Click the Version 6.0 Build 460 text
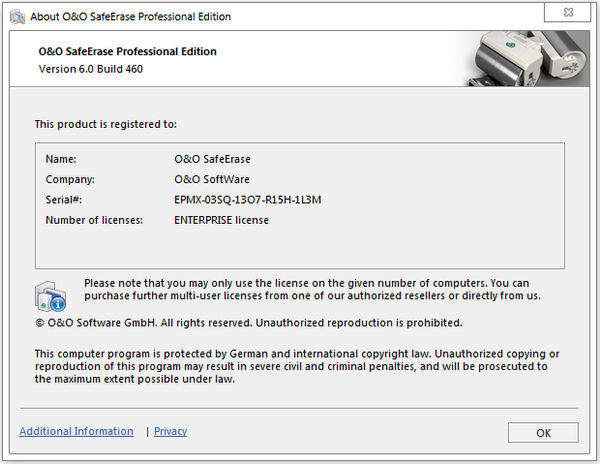The width and height of the screenshot is (600, 464). point(88,68)
